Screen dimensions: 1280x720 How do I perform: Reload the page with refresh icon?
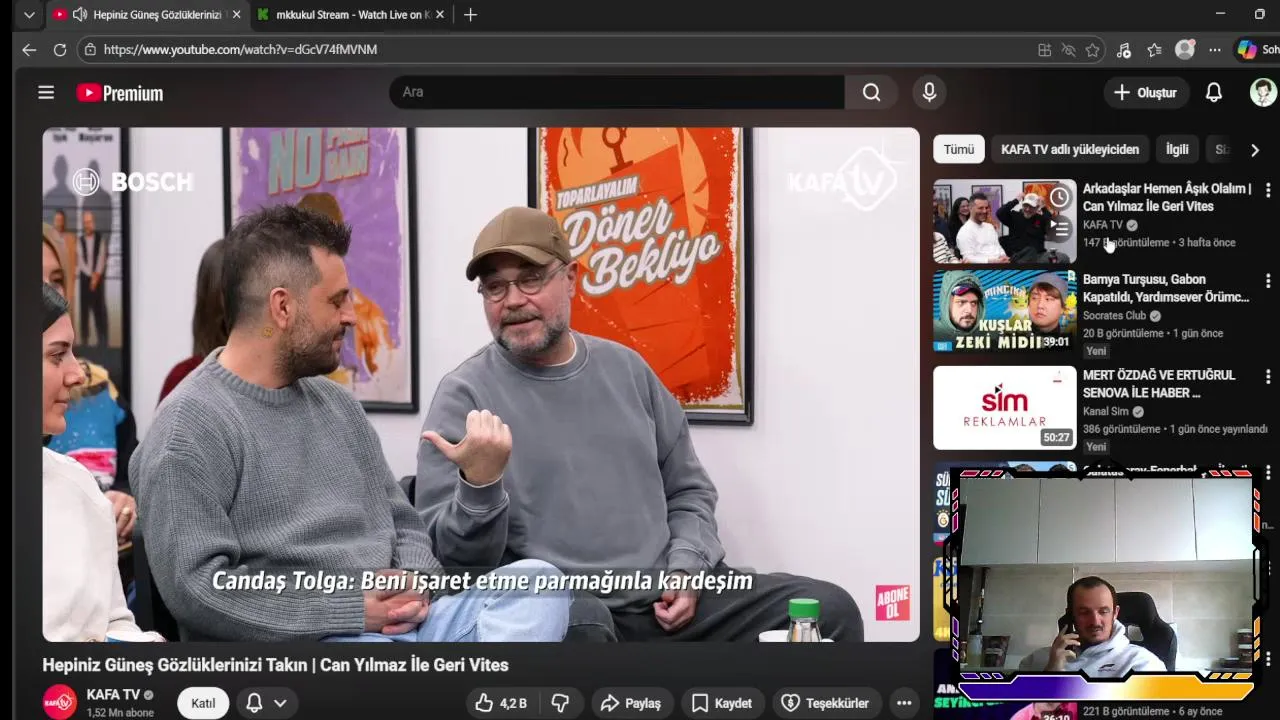60,49
